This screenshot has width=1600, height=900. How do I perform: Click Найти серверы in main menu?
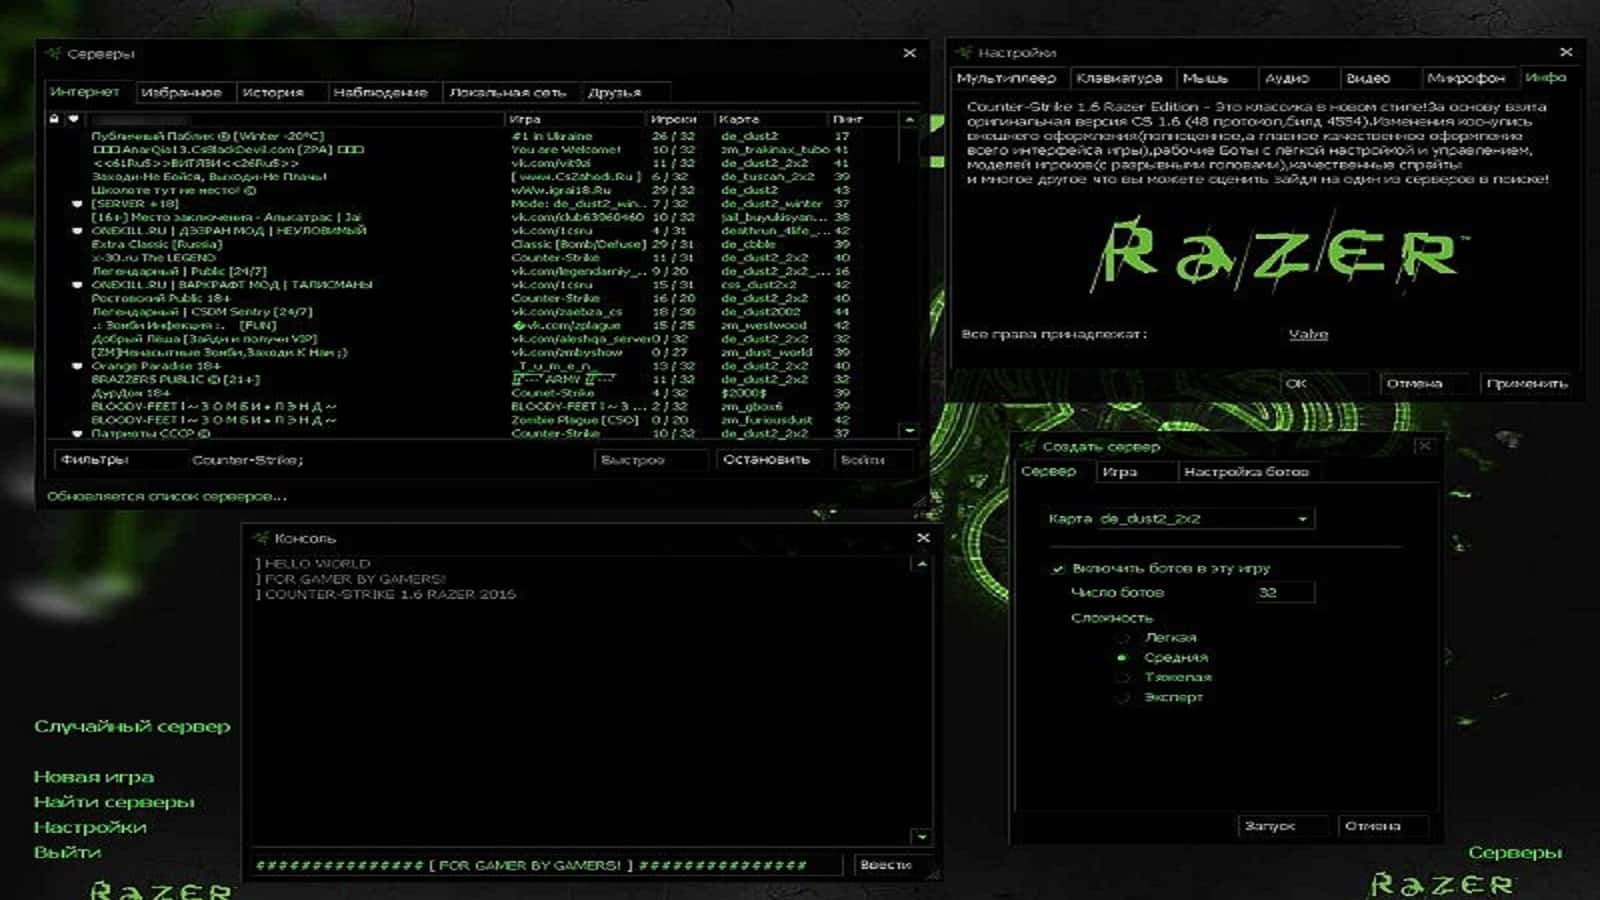(114, 802)
